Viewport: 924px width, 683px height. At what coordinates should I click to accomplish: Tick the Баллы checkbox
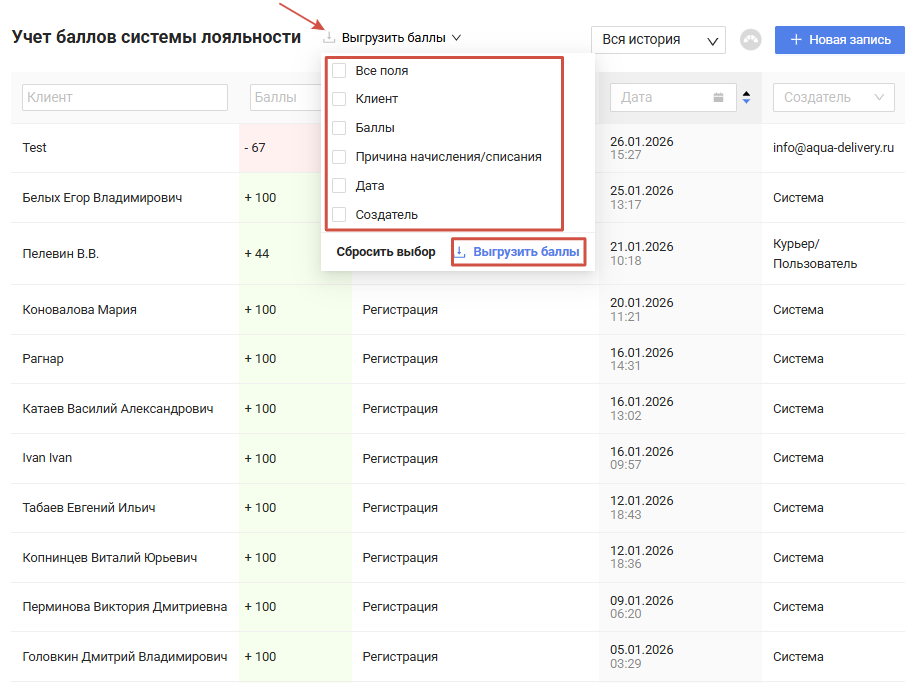(339, 128)
